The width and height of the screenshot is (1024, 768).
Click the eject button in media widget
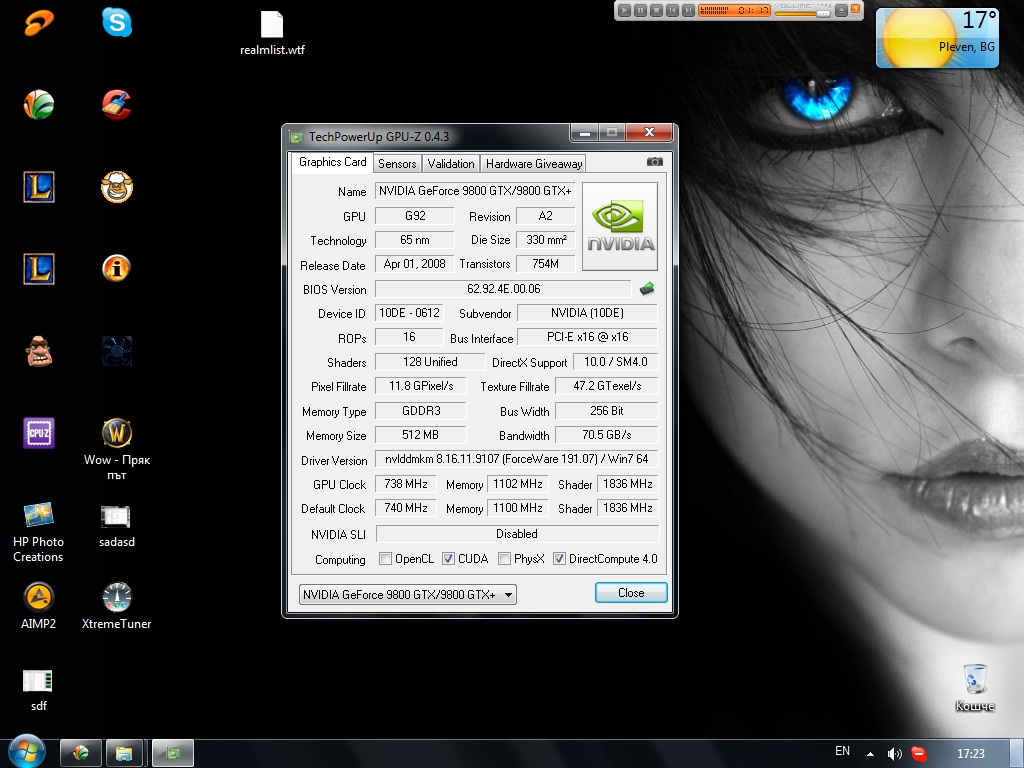(x=841, y=10)
